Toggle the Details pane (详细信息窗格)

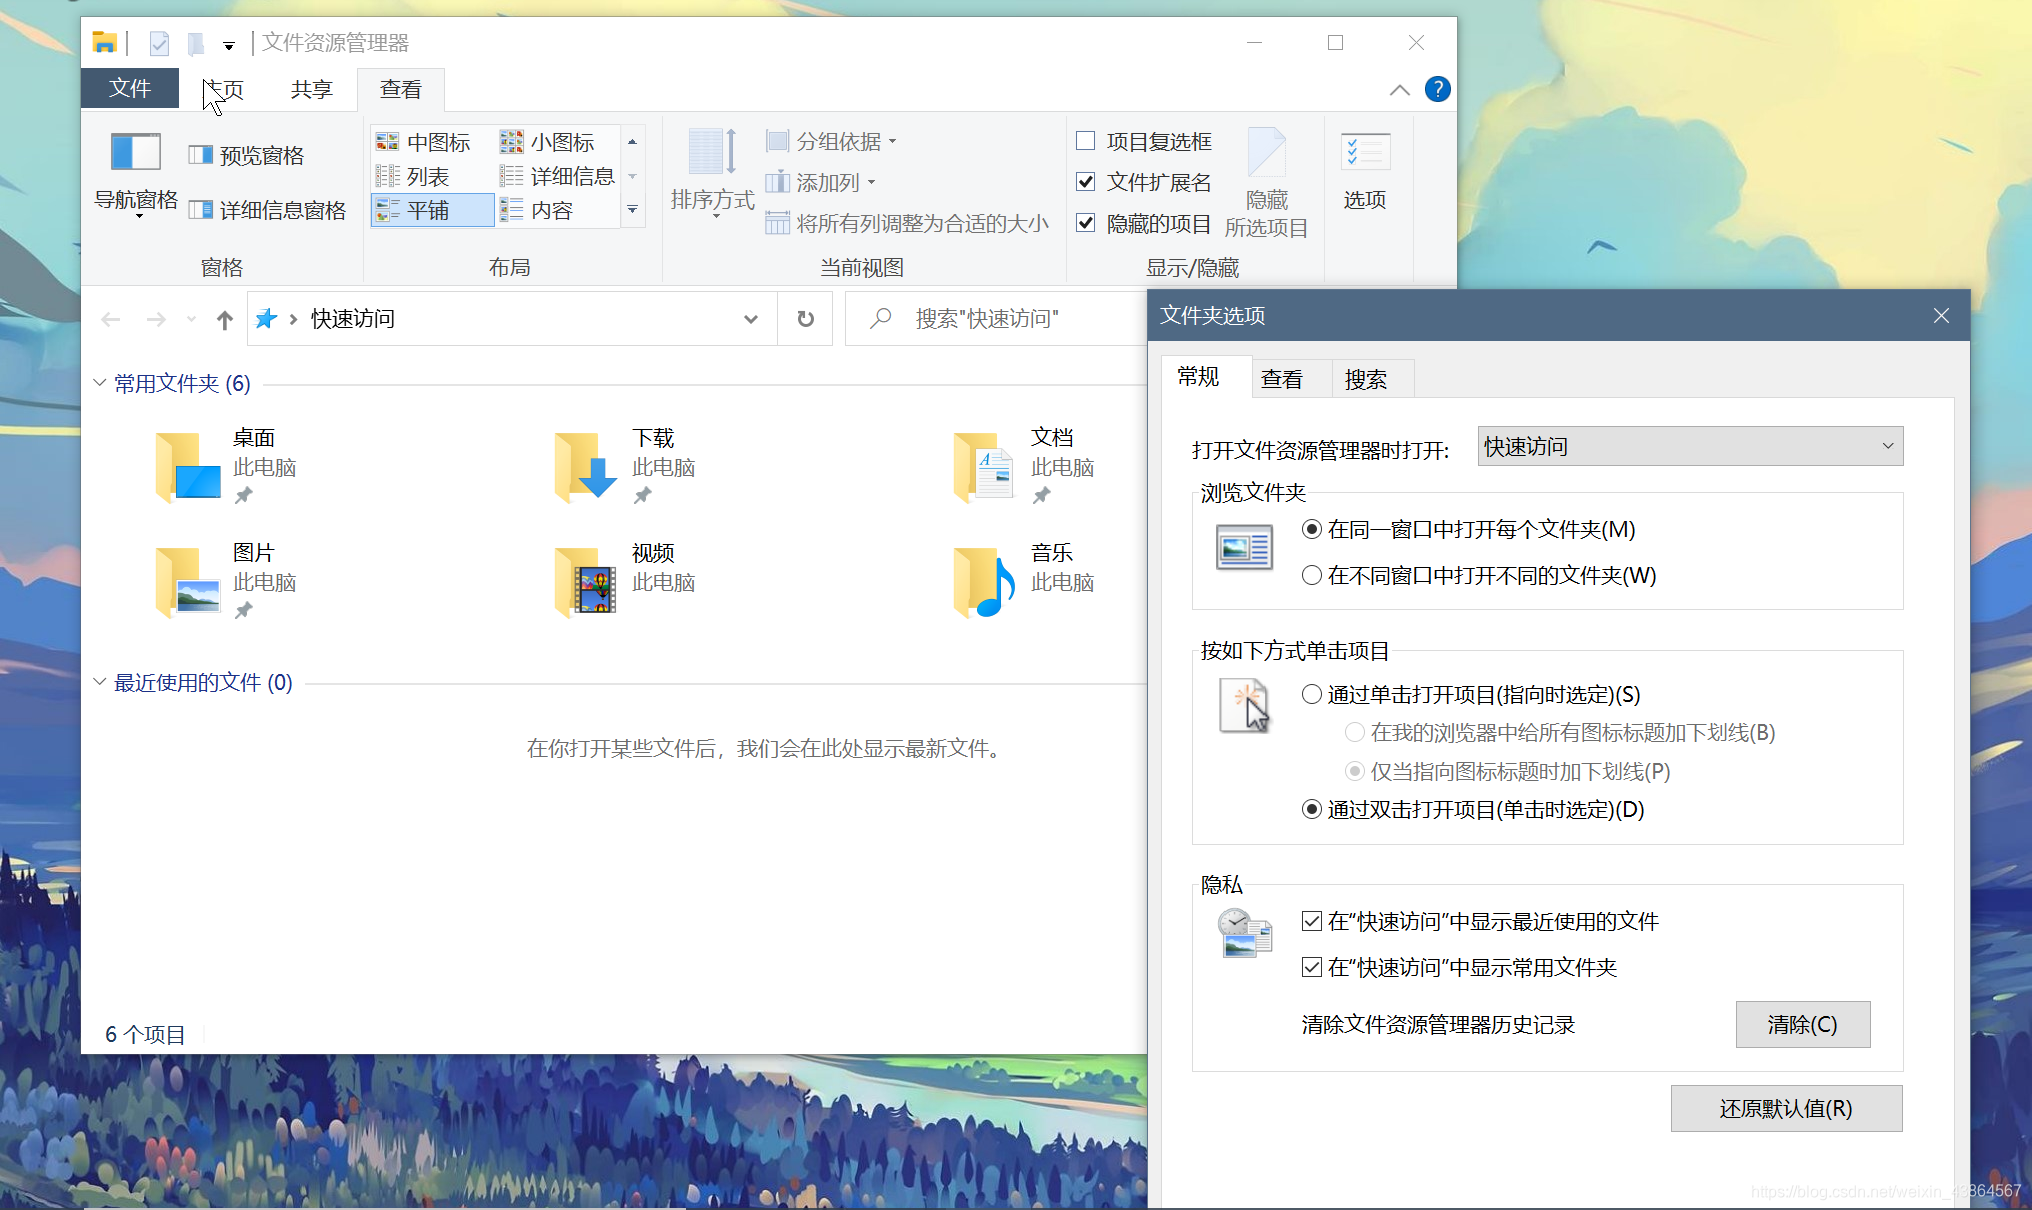tap(268, 210)
